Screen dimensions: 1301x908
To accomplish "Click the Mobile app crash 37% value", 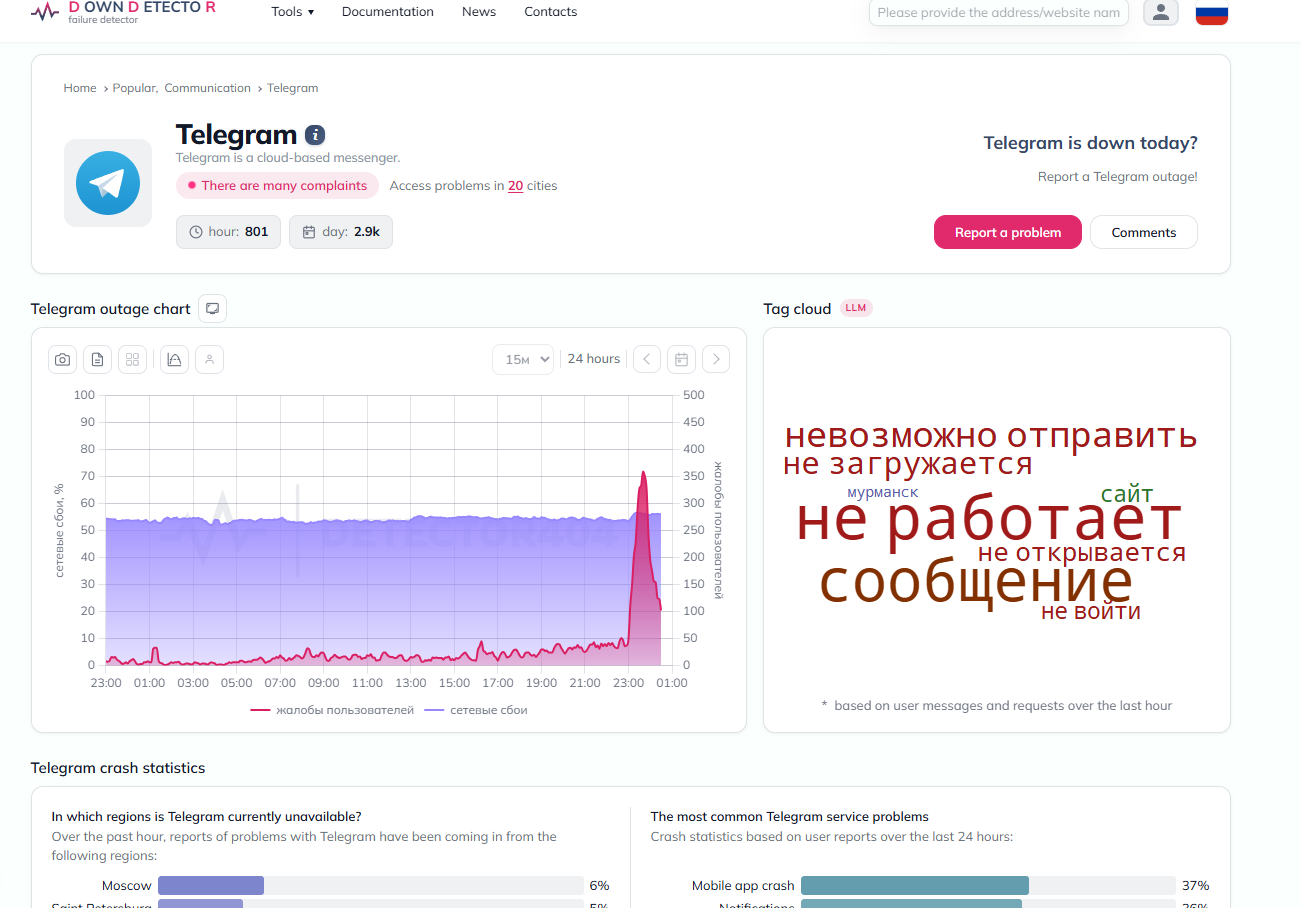I will click(x=1196, y=886).
